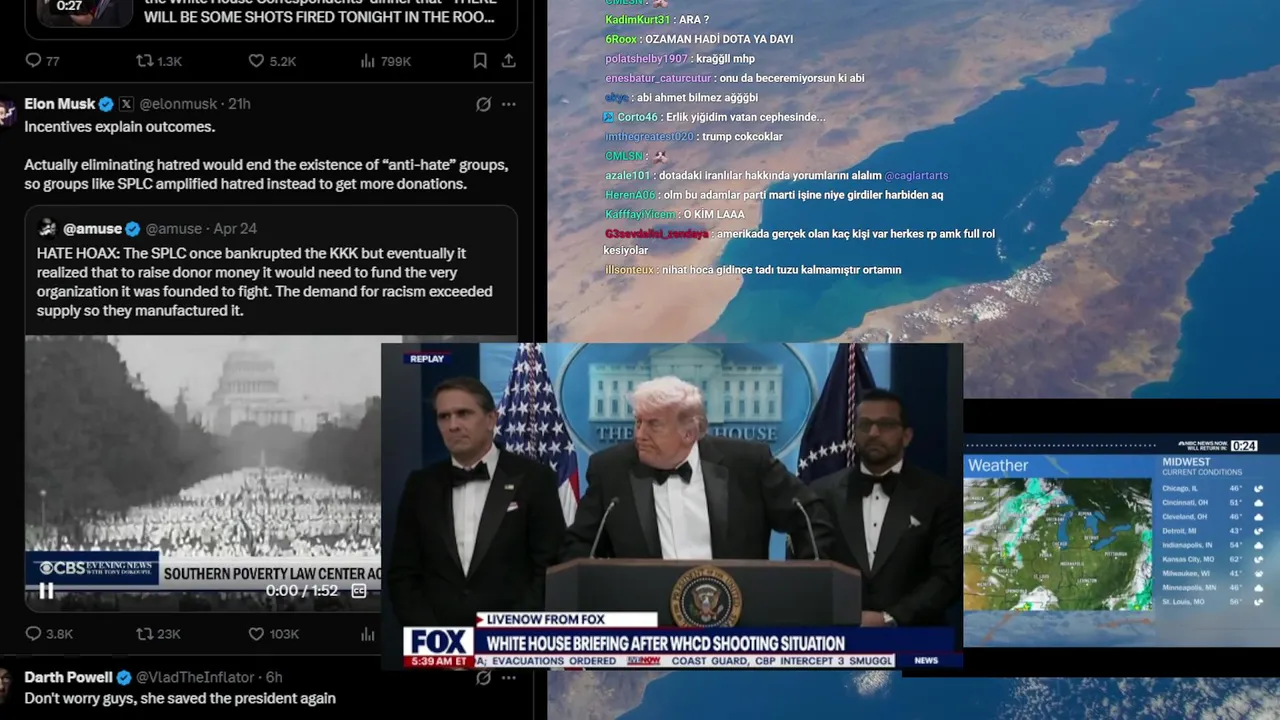1280x720 pixels.
Task: Click the Weather title in the weather widget
Action: [x=998, y=465]
